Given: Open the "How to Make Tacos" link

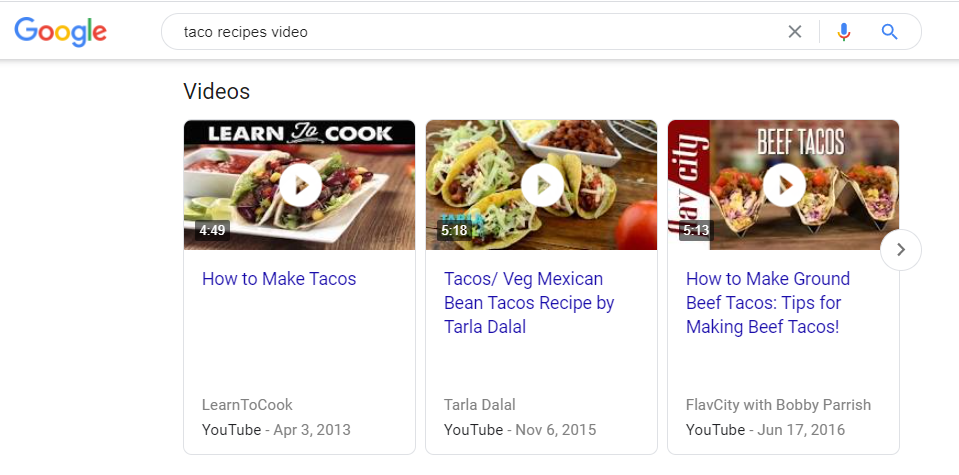Looking at the screenshot, I should coord(279,279).
